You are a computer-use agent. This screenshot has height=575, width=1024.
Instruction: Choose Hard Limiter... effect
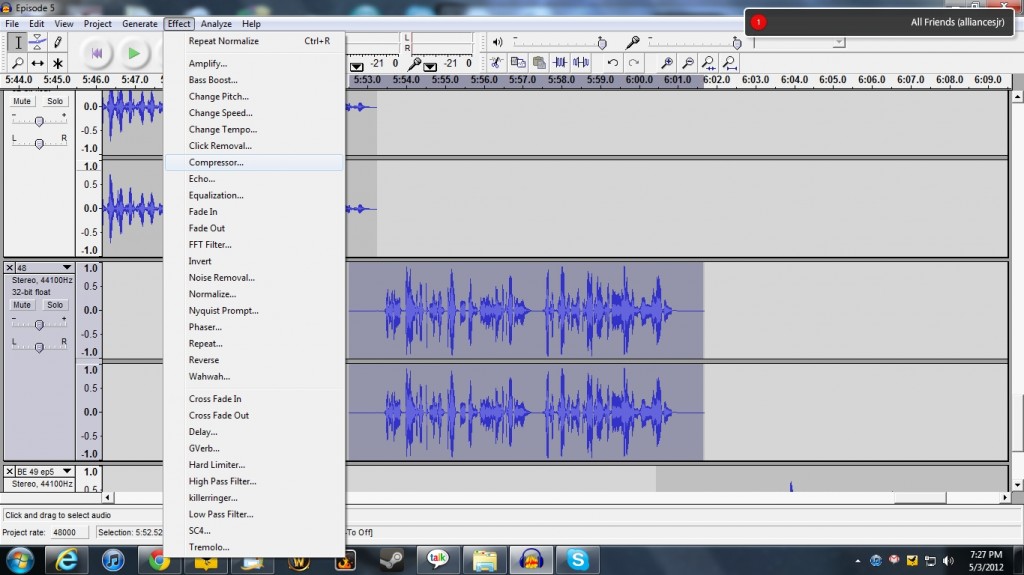[254, 465]
